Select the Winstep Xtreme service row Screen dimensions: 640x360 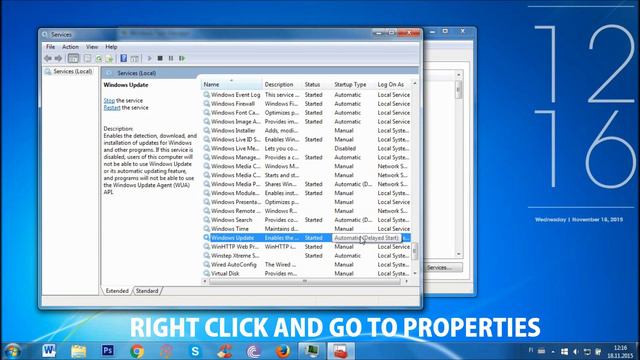click(x=306, y=256)
